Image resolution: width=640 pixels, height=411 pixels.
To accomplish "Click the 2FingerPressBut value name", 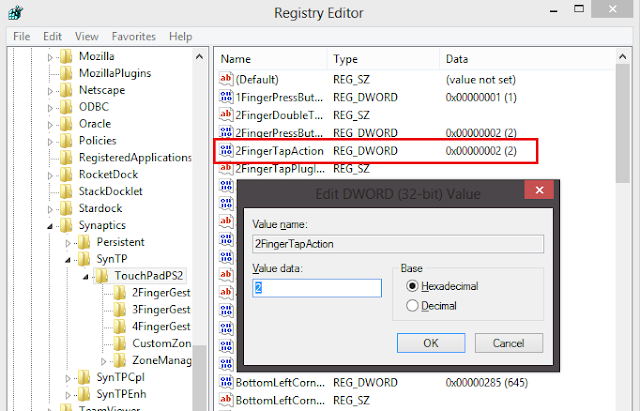I will (279, 133).
